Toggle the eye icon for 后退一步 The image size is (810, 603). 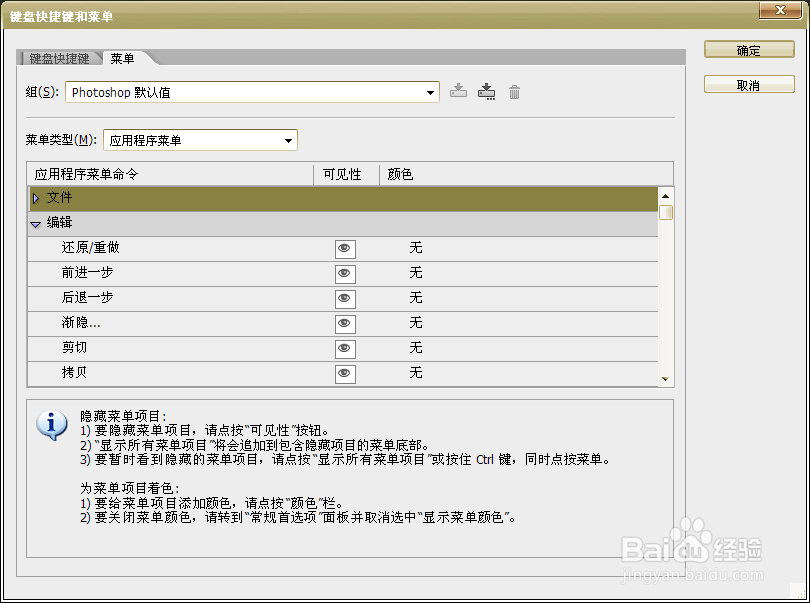click(x=344, y=298)
